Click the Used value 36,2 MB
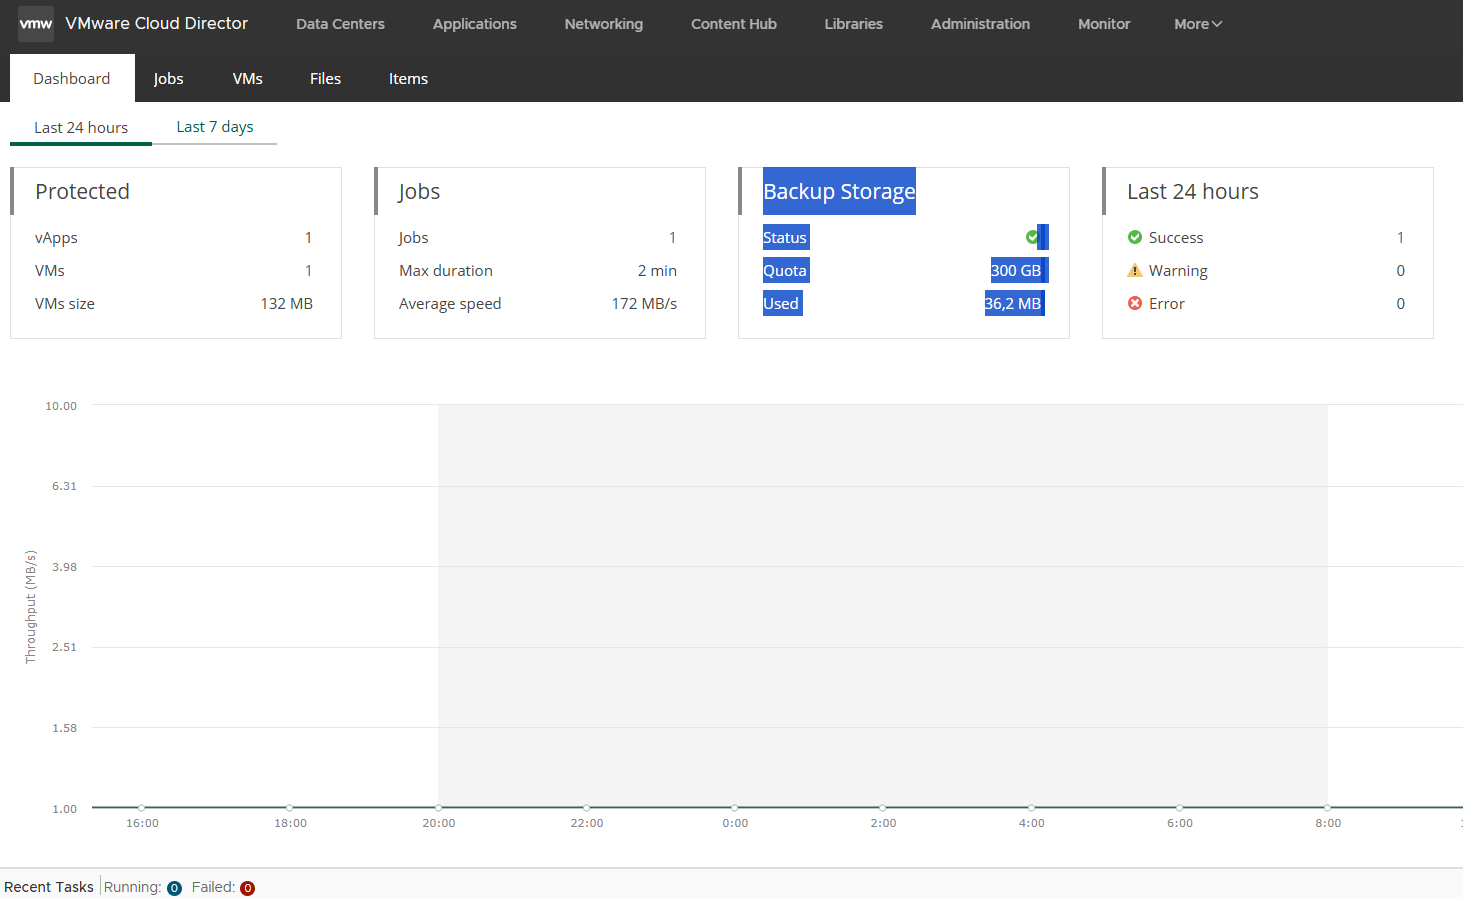Screen dimensions: 1463x899 [1013, 303]
